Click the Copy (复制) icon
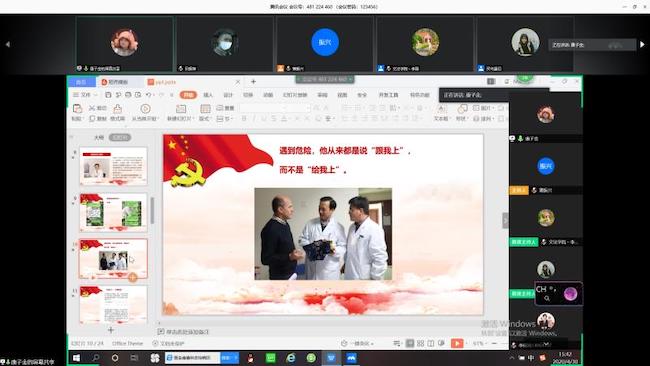 click(92, 119)
